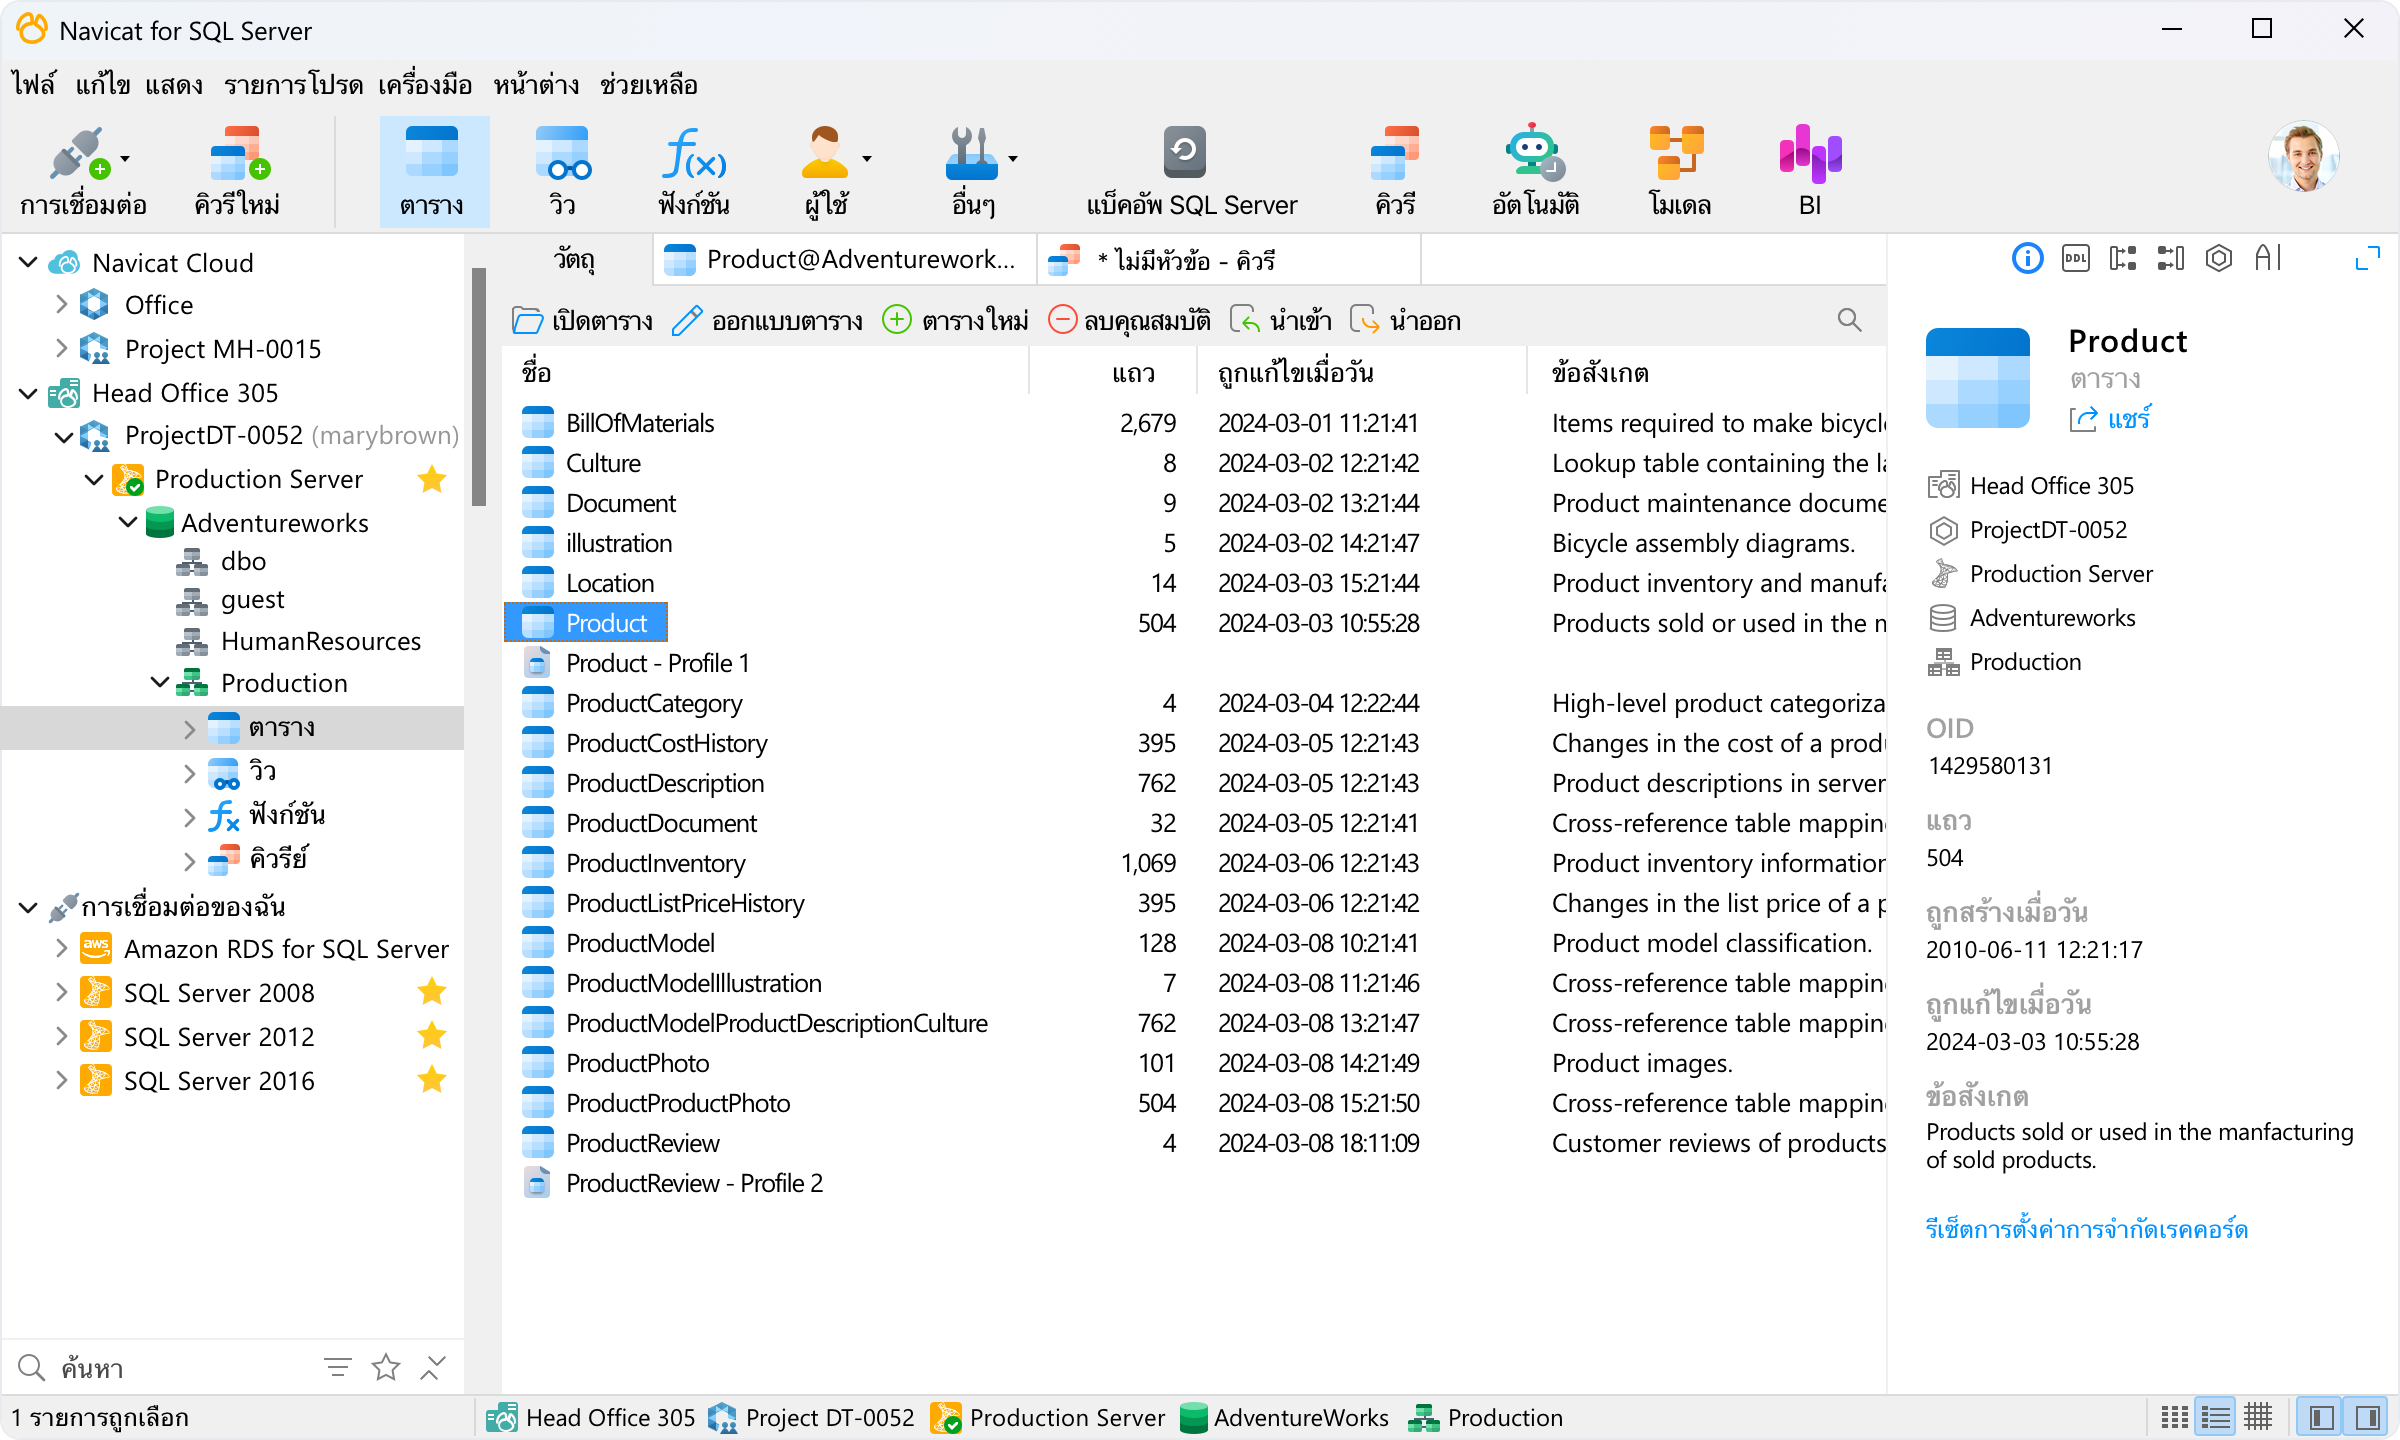This screenshot has width=2400, height=1440.
Task: Open the Model (โมเดล) toolbar icon
Action: pyautogui.click(x=1679, y=170)
